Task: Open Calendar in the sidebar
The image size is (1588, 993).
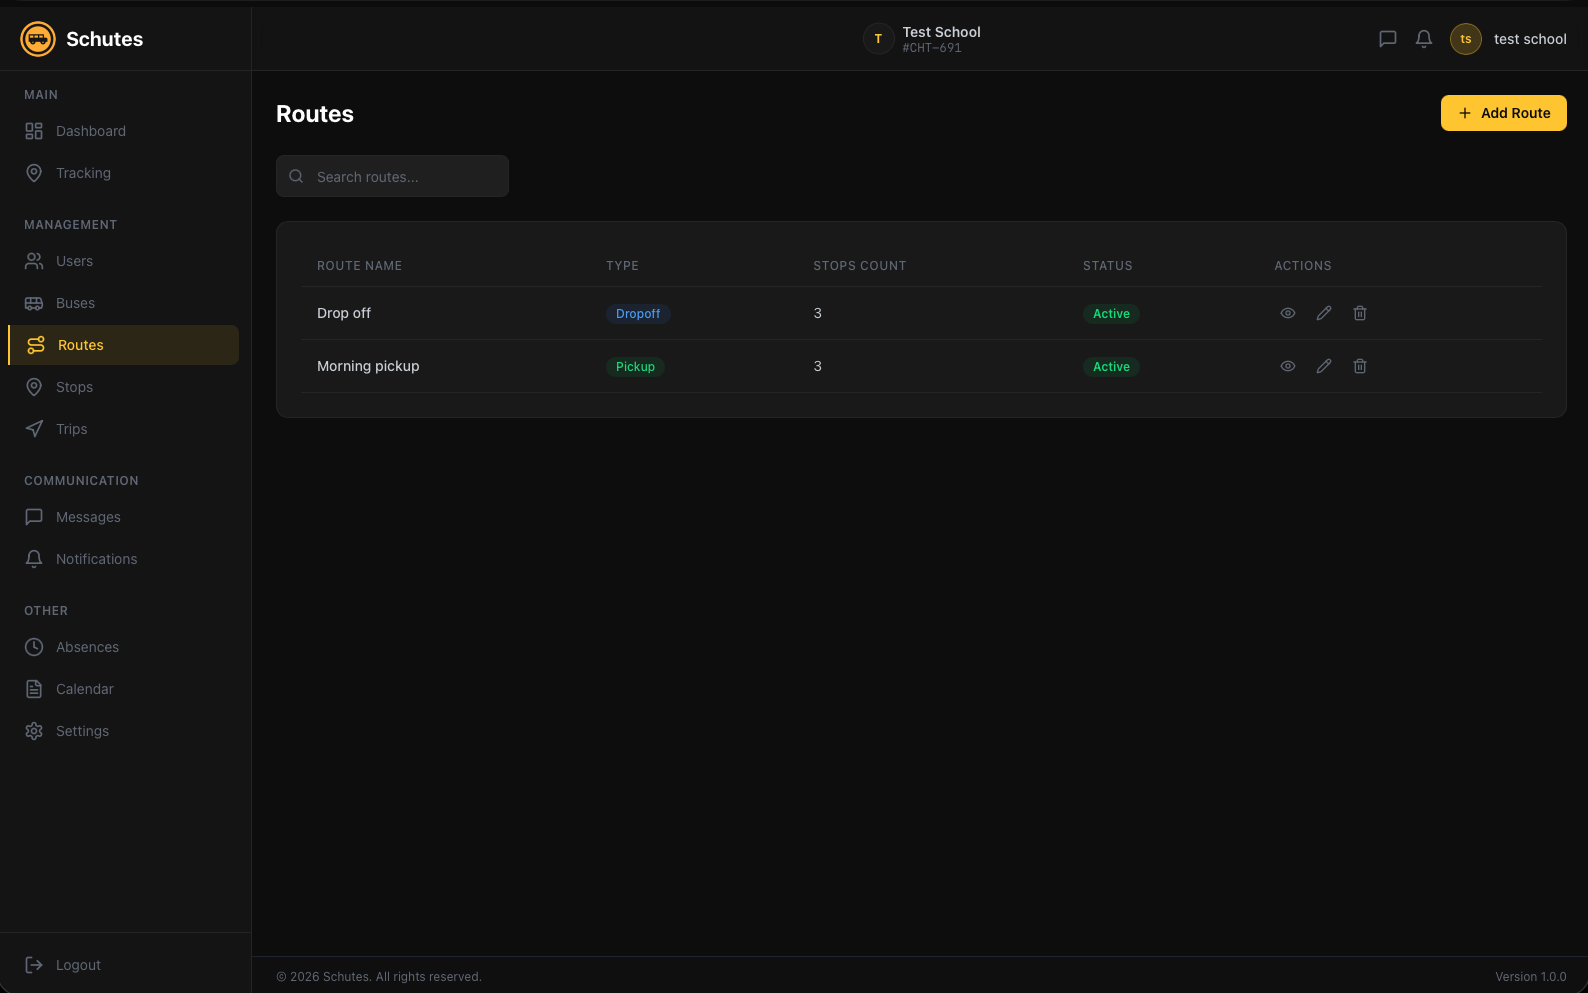Action: point(124,689)
